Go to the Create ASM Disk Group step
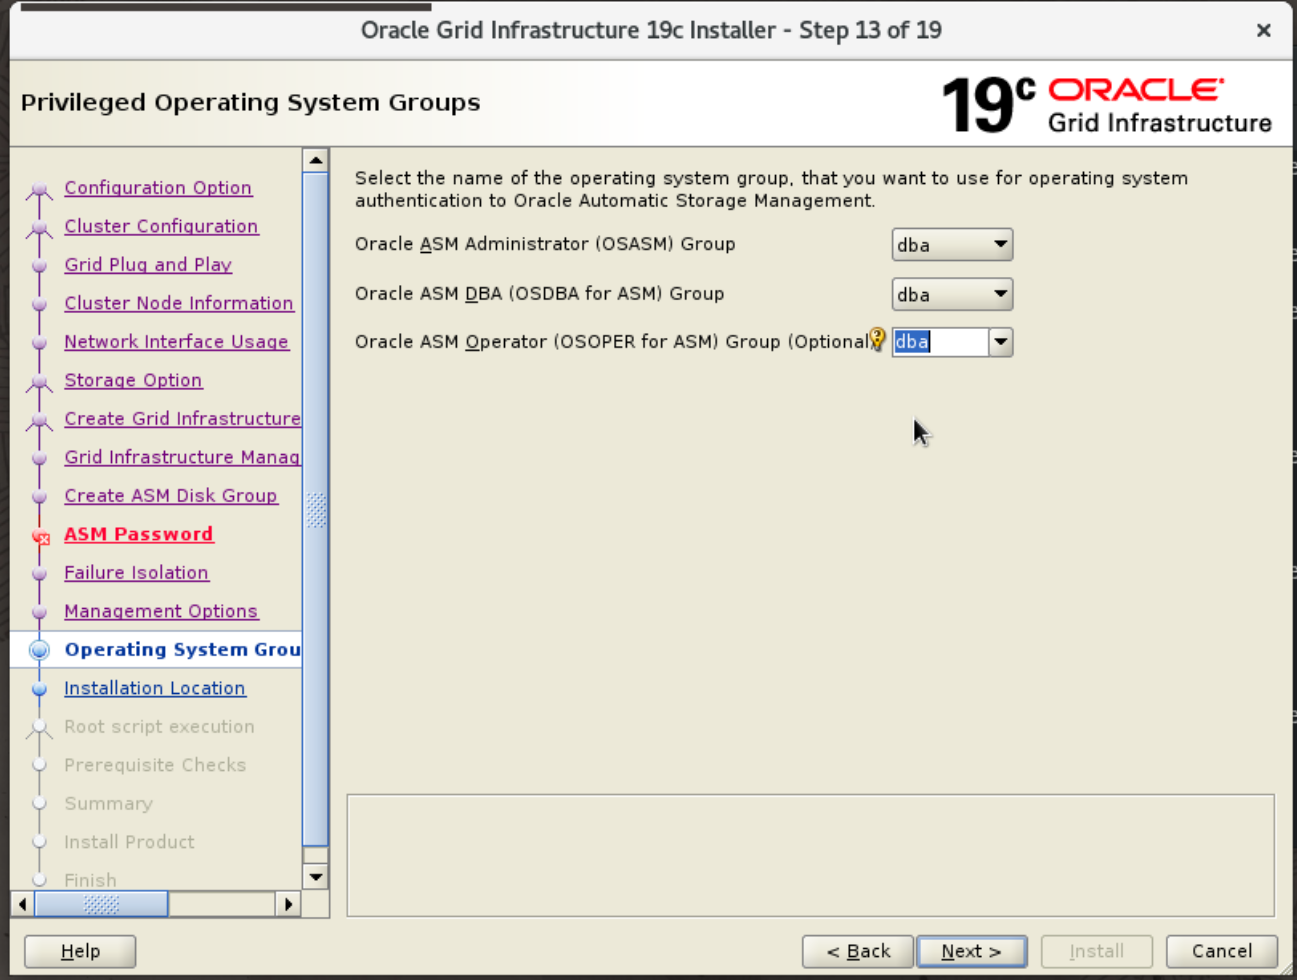 pyautogui.click(x=171, y=496)
